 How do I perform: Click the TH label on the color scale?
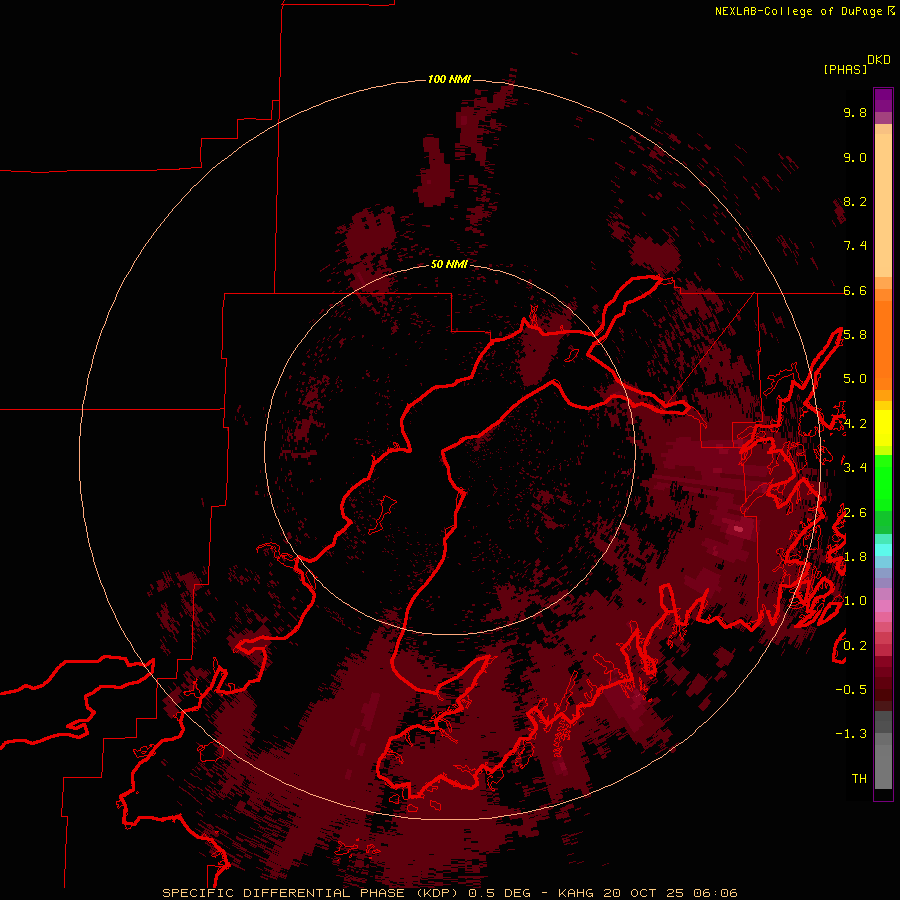click(x=859, y=779)
